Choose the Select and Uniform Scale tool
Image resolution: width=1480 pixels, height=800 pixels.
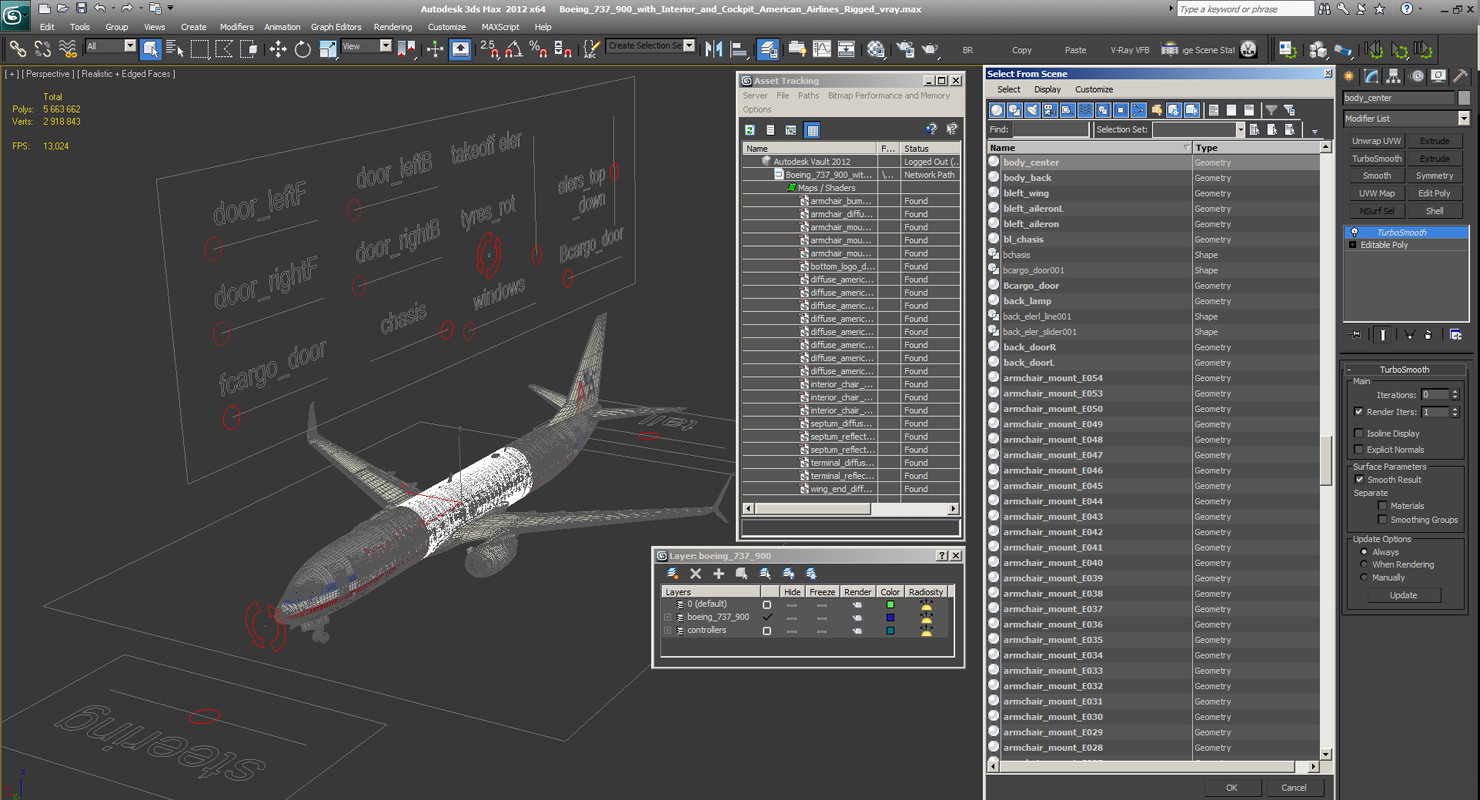(327, 48)
